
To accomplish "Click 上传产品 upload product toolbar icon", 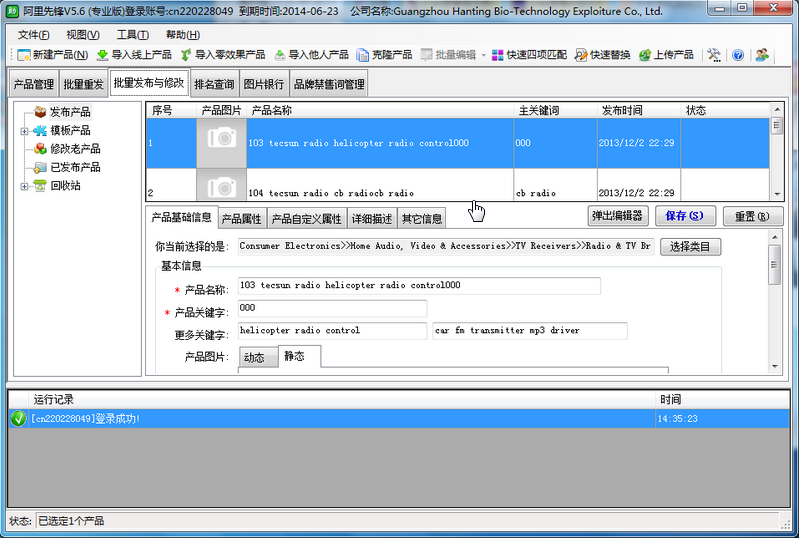I will pyautogui.click(x=646, y=55).
